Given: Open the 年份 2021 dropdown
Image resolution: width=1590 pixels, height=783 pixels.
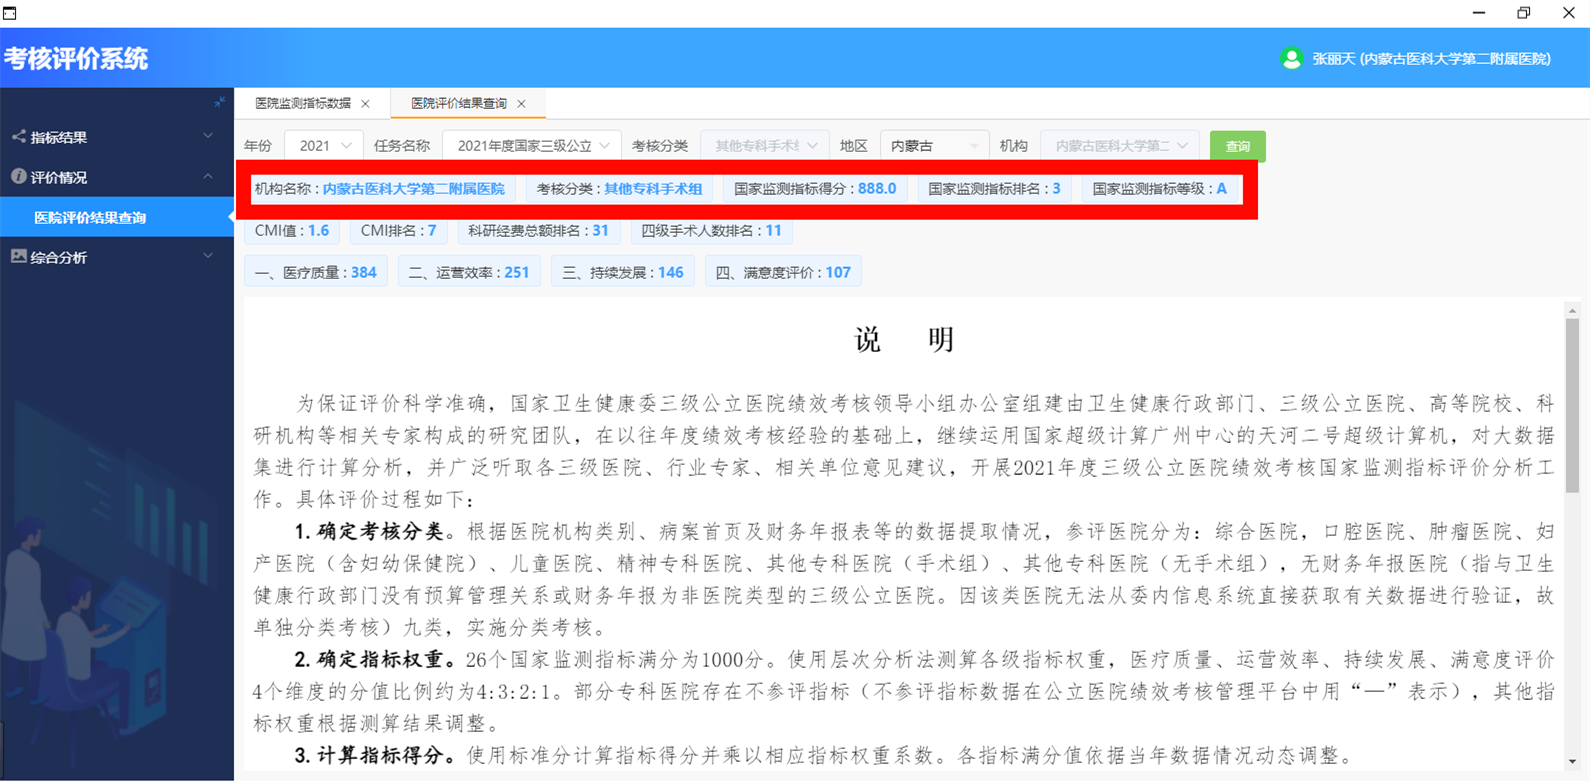Looking at the screenshot, I should click(x=324, y=146).
